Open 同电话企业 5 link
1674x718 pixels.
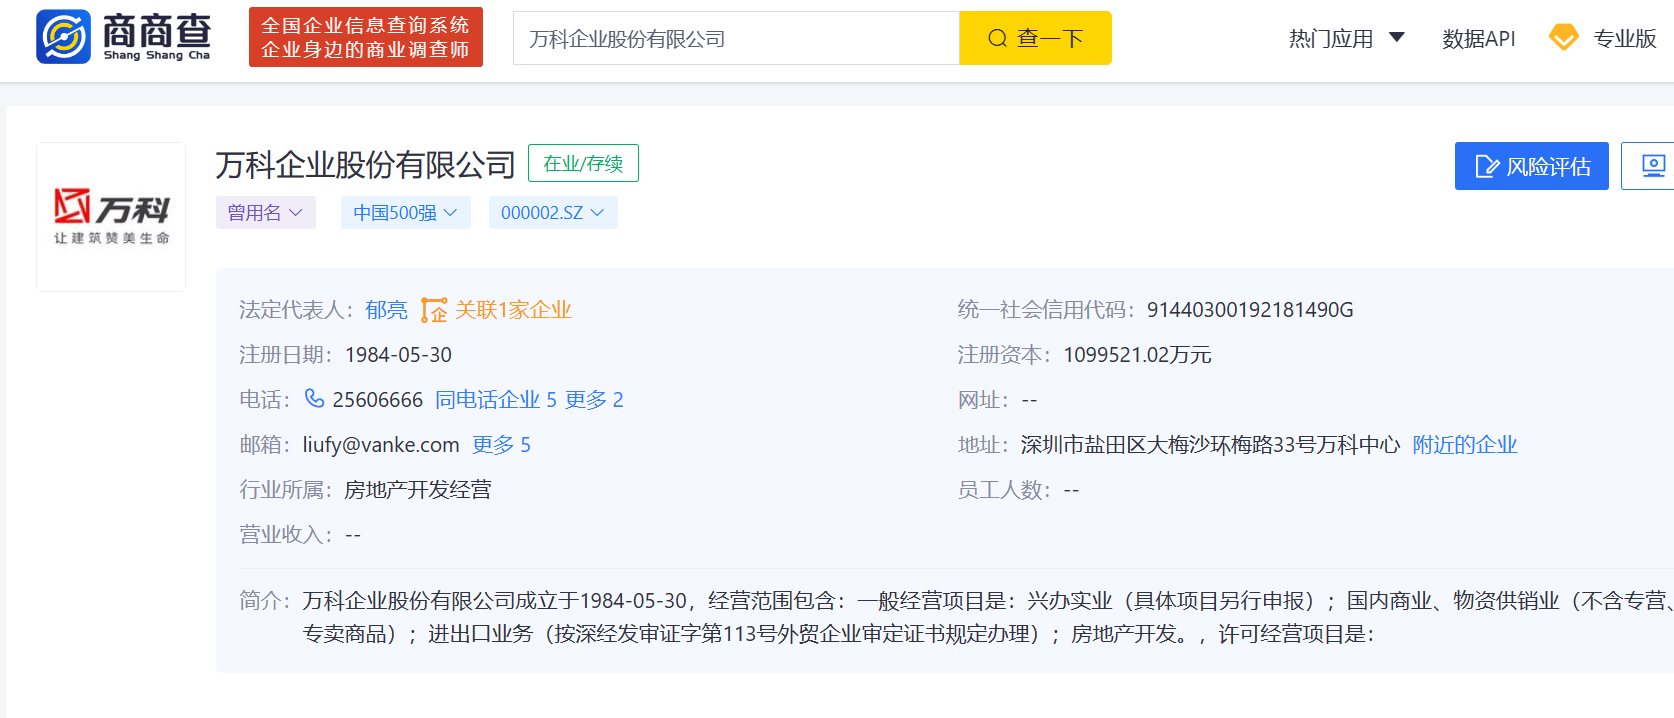(495, 400)
